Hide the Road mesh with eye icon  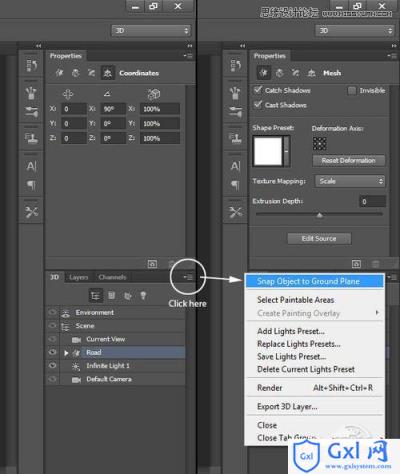[52, 352]
